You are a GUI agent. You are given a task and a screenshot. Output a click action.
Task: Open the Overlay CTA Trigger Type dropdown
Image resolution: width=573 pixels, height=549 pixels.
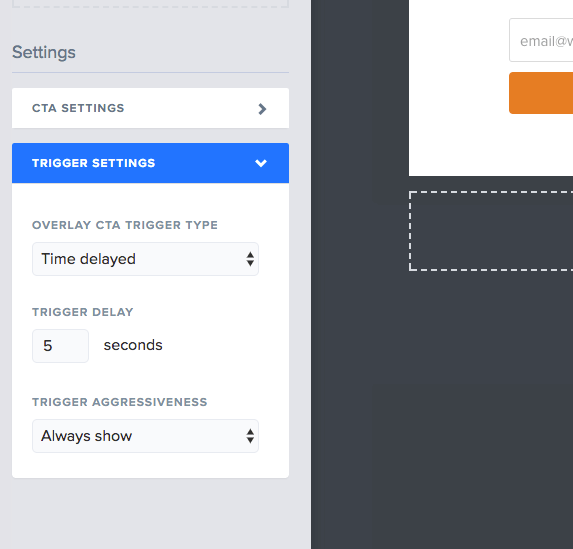[x=145, y=259]
